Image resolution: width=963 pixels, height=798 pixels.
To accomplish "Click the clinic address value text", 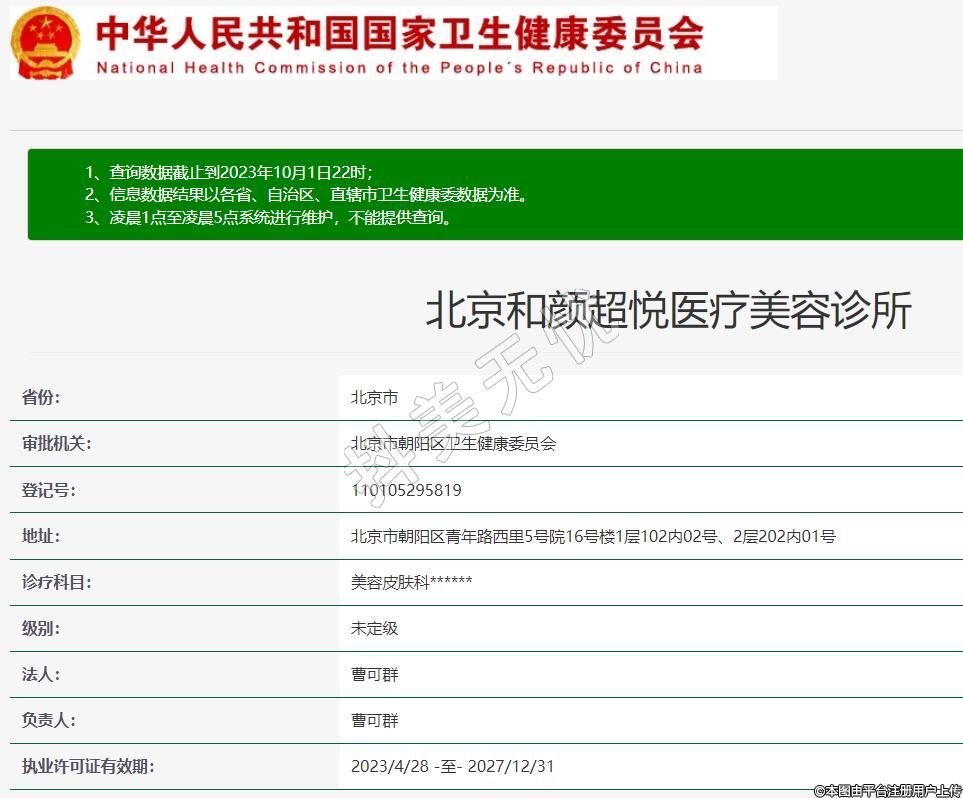I will pos(593,536).
